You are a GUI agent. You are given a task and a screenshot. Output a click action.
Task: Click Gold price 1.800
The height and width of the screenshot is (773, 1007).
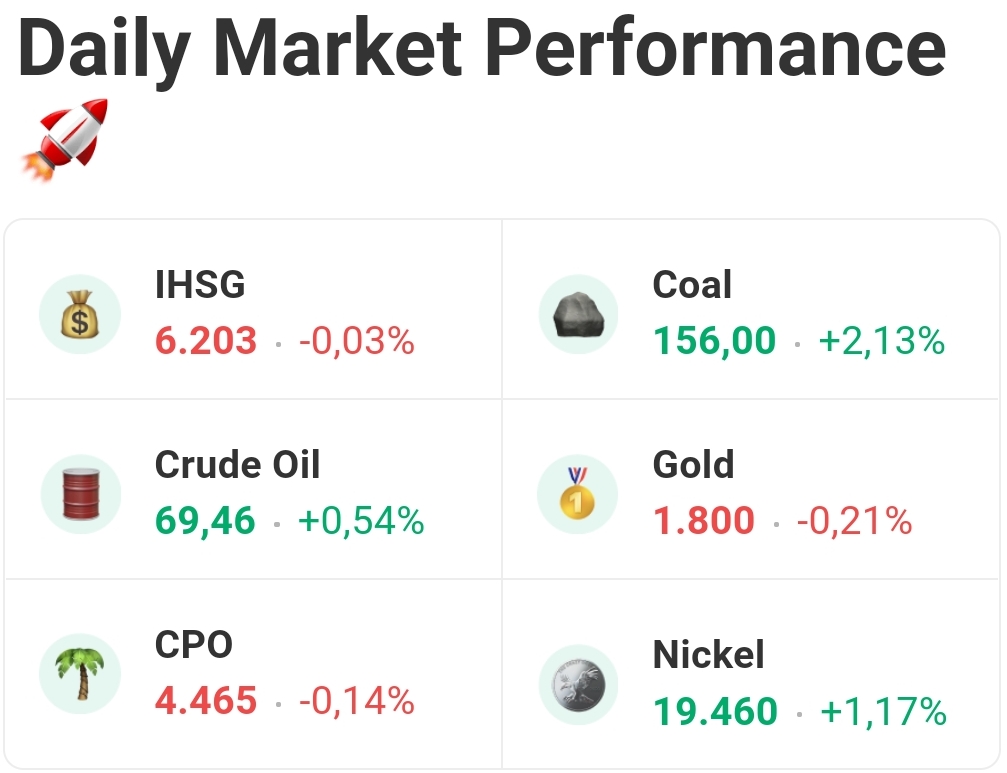coord(704,521)
